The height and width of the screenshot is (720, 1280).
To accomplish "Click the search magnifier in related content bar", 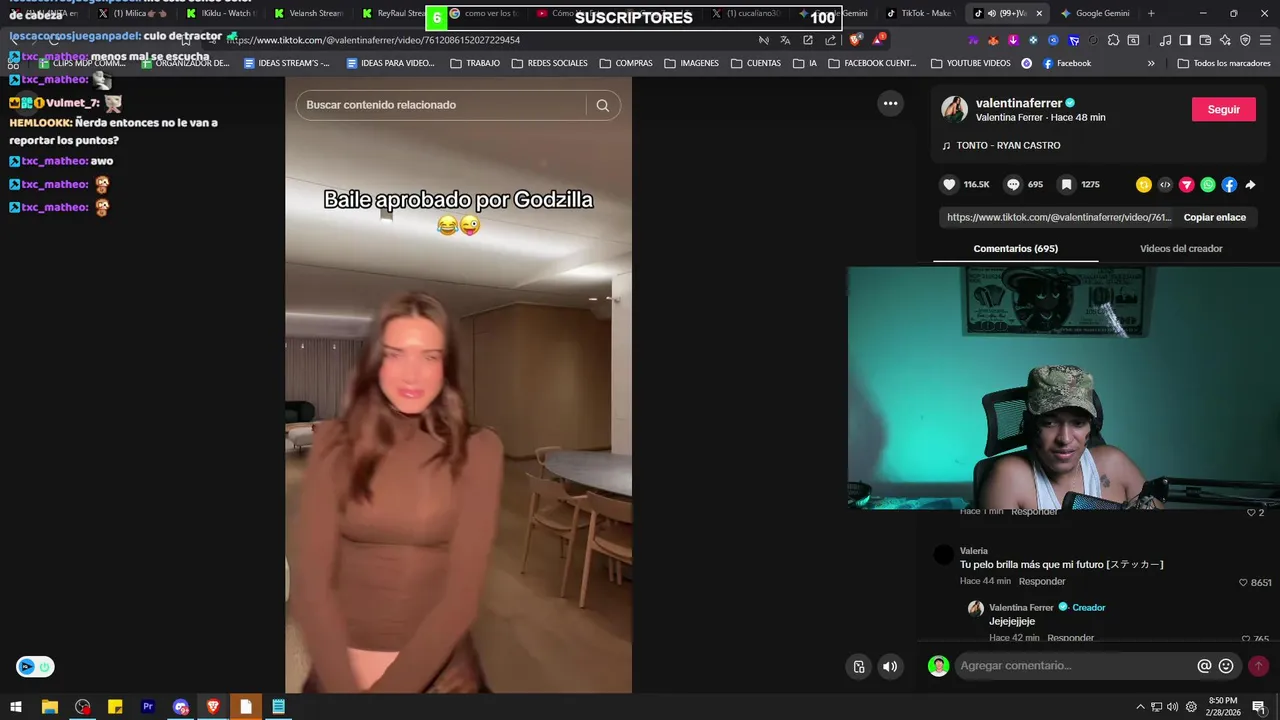I will tap(602, 105).
